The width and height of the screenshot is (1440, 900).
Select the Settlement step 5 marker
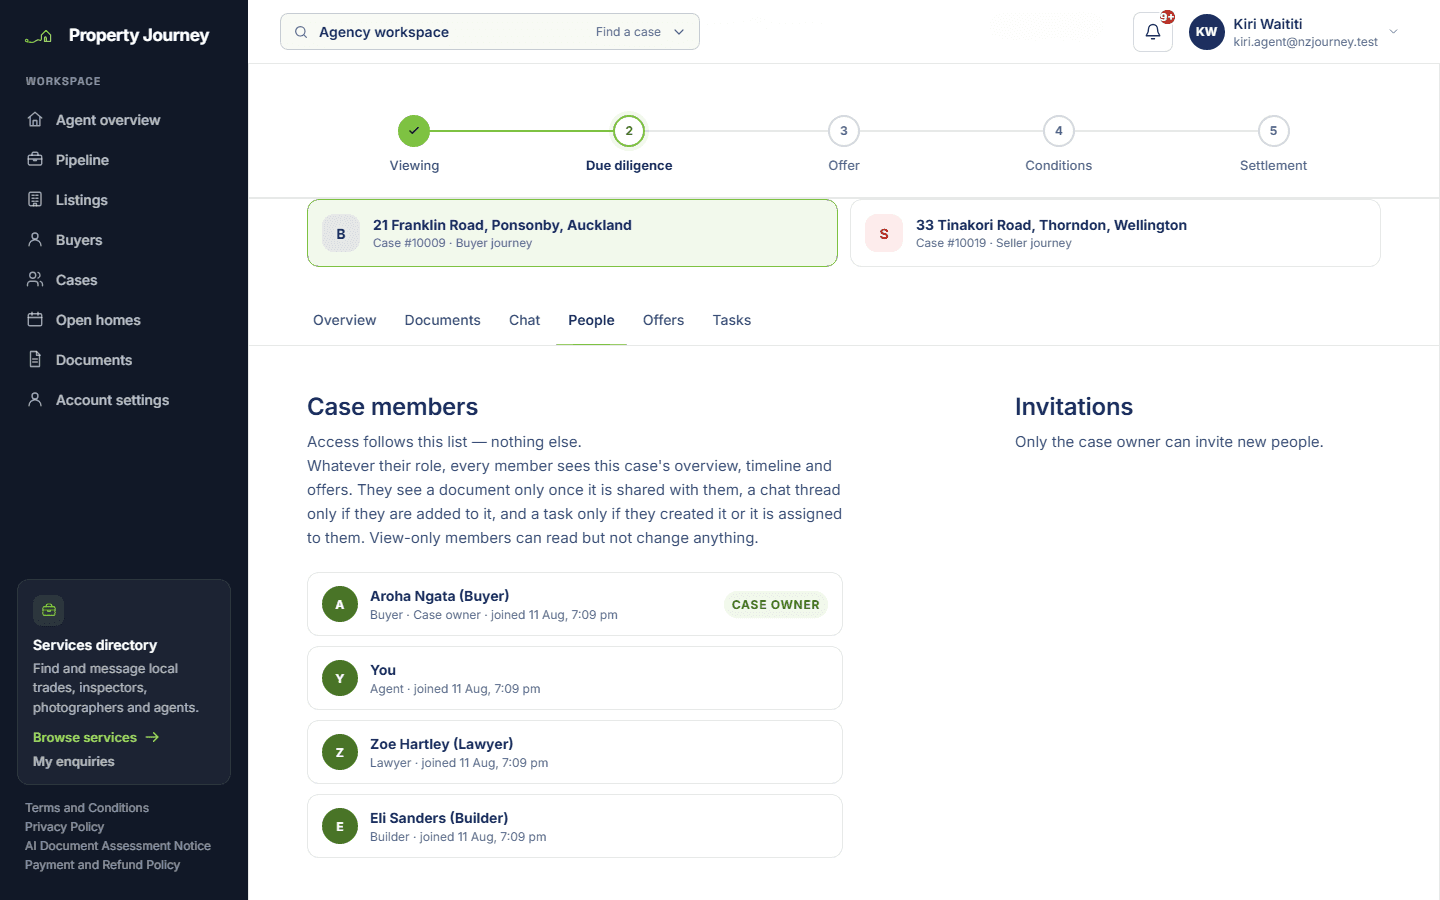1273,131
